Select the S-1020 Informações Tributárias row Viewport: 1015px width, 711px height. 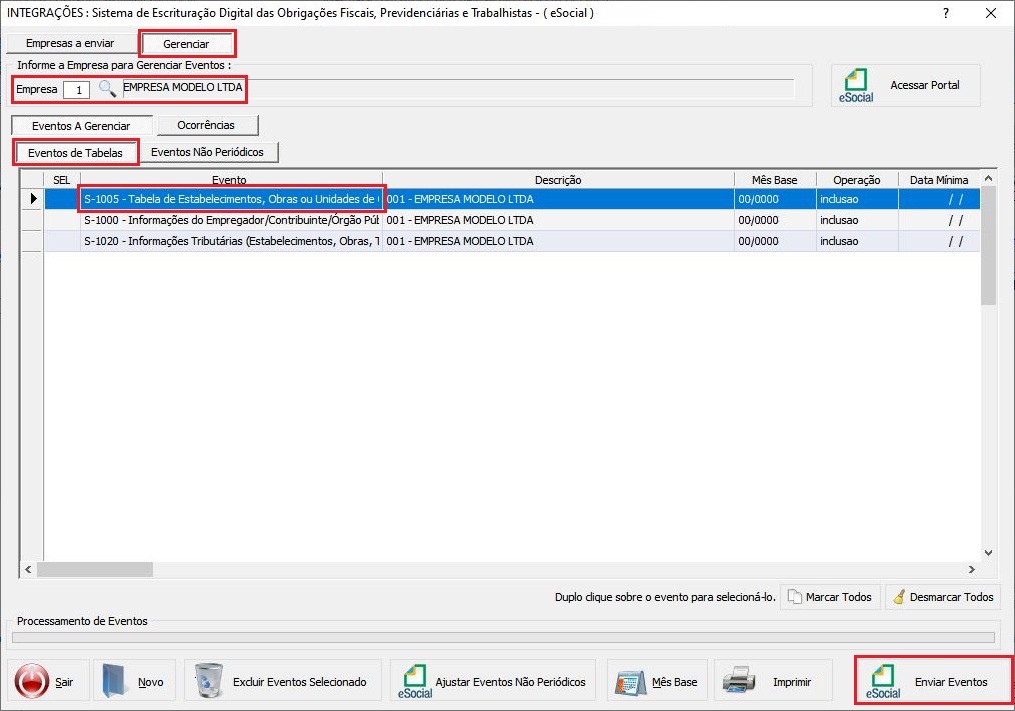pos(230,241)
